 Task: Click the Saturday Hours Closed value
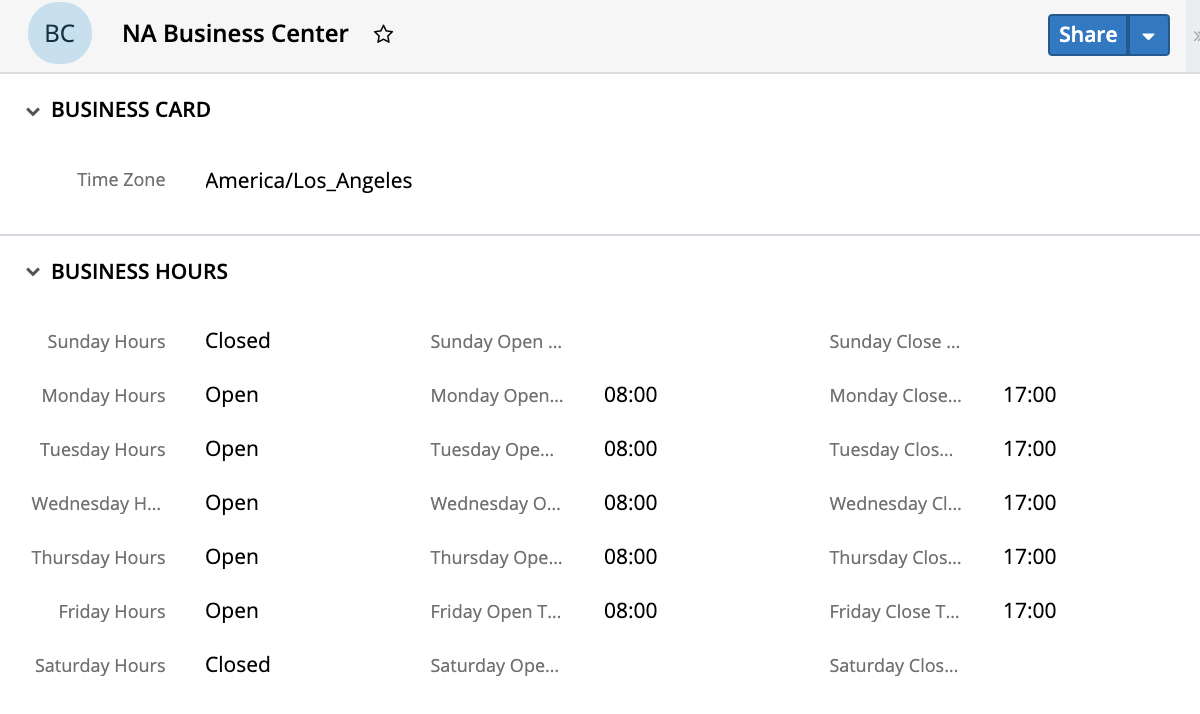tap(238, 665)
